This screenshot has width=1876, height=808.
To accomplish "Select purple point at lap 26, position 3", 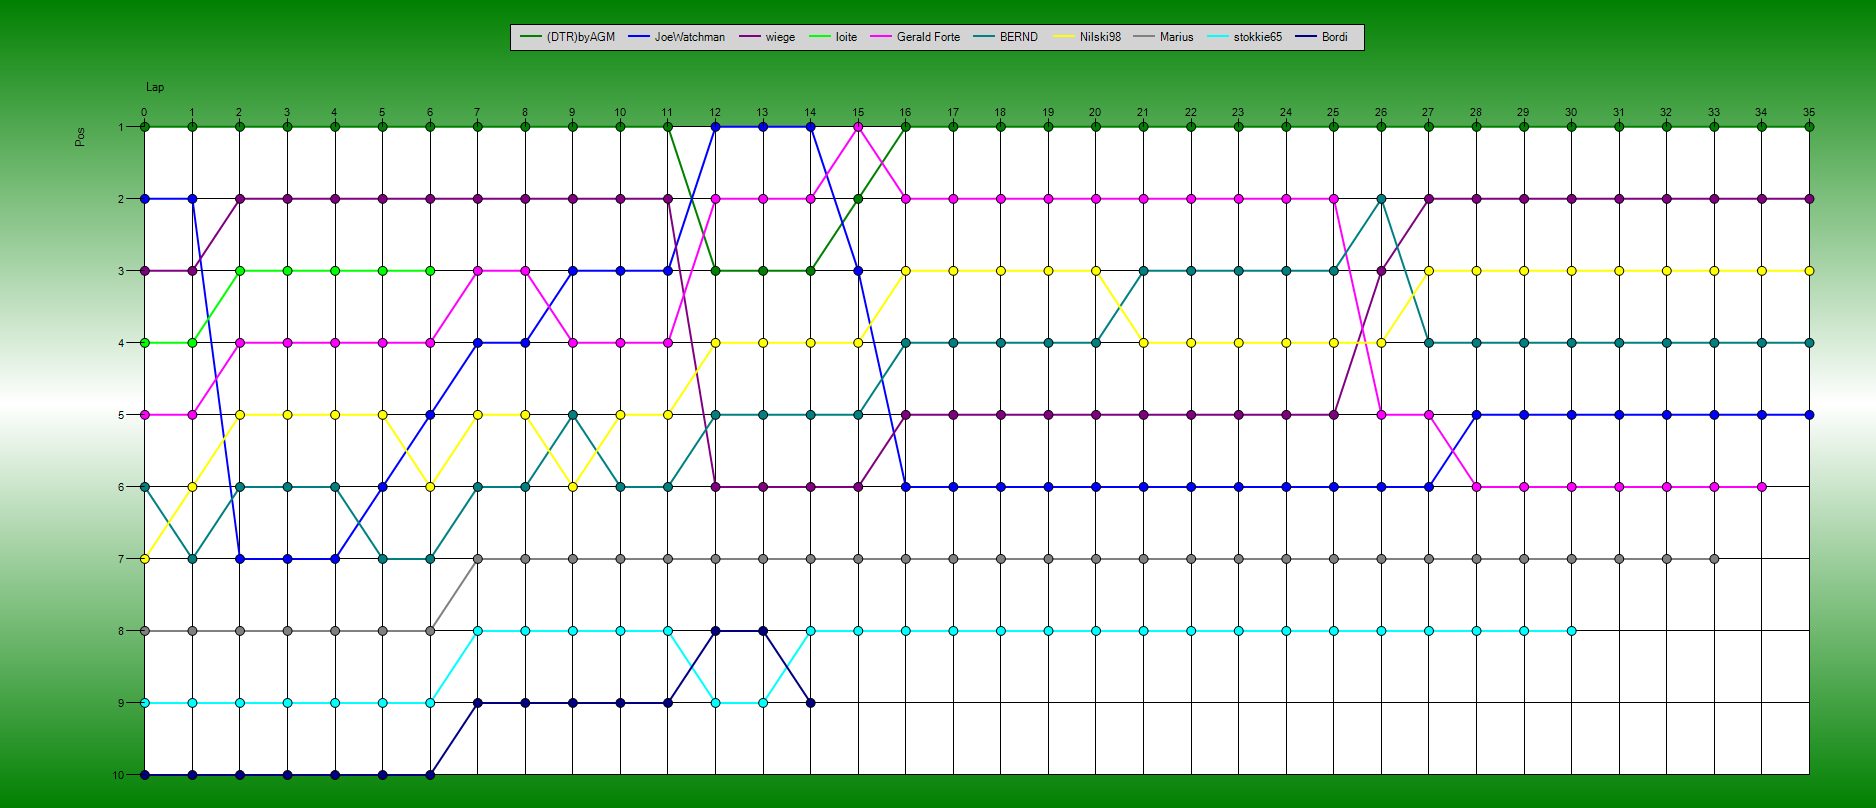I will [x=1381, y=271].
